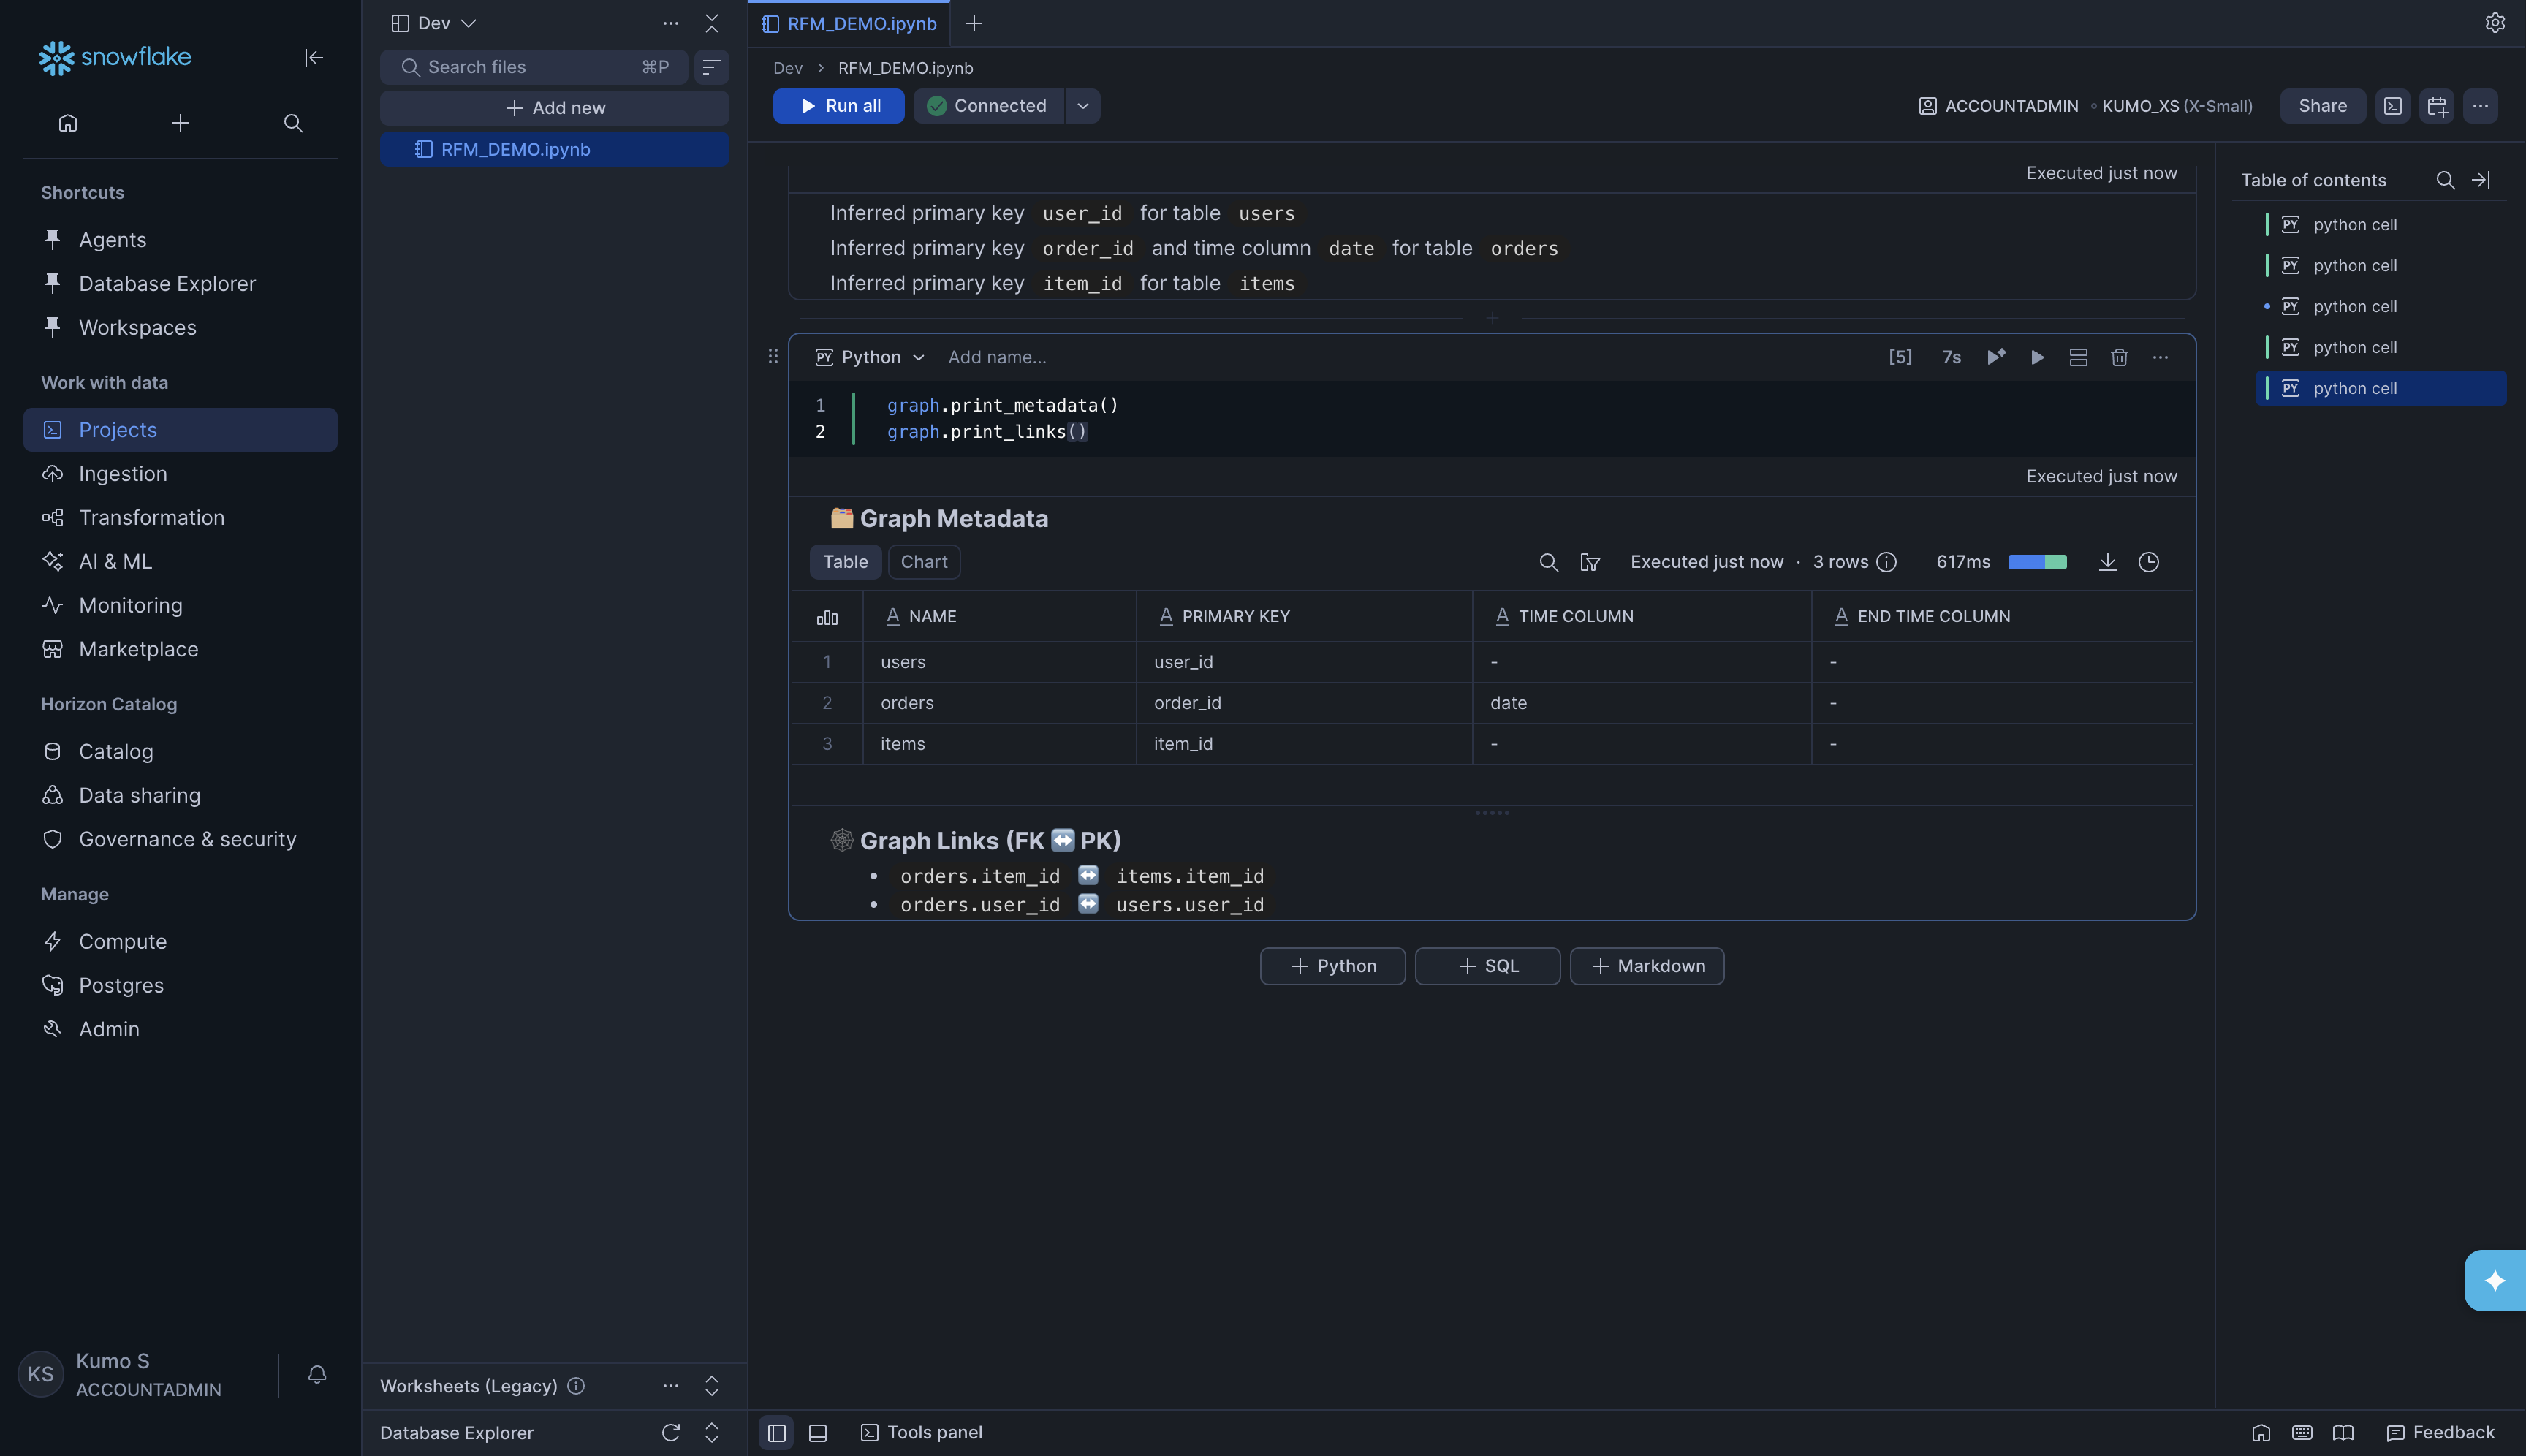
Task: Collapse the Dev workspace dropdown
Action: pyautogui.click(x=468, y=22)
